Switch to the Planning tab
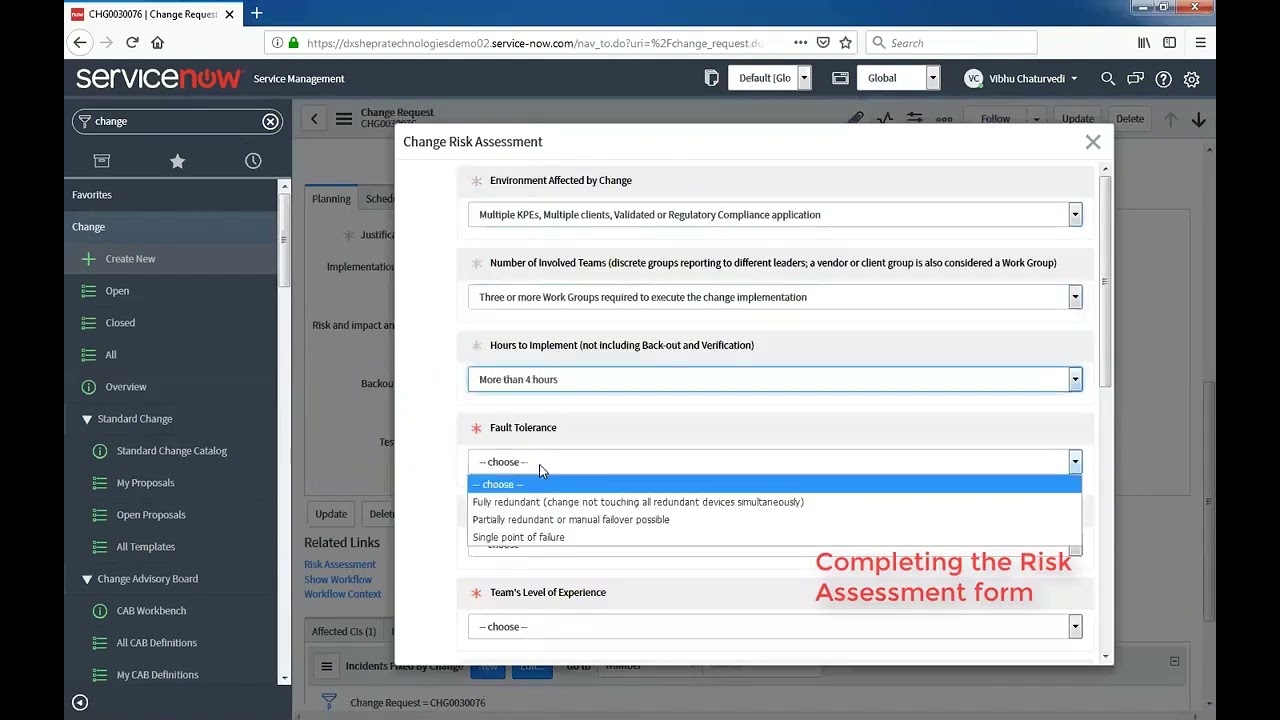 click(x=331, y=199)
